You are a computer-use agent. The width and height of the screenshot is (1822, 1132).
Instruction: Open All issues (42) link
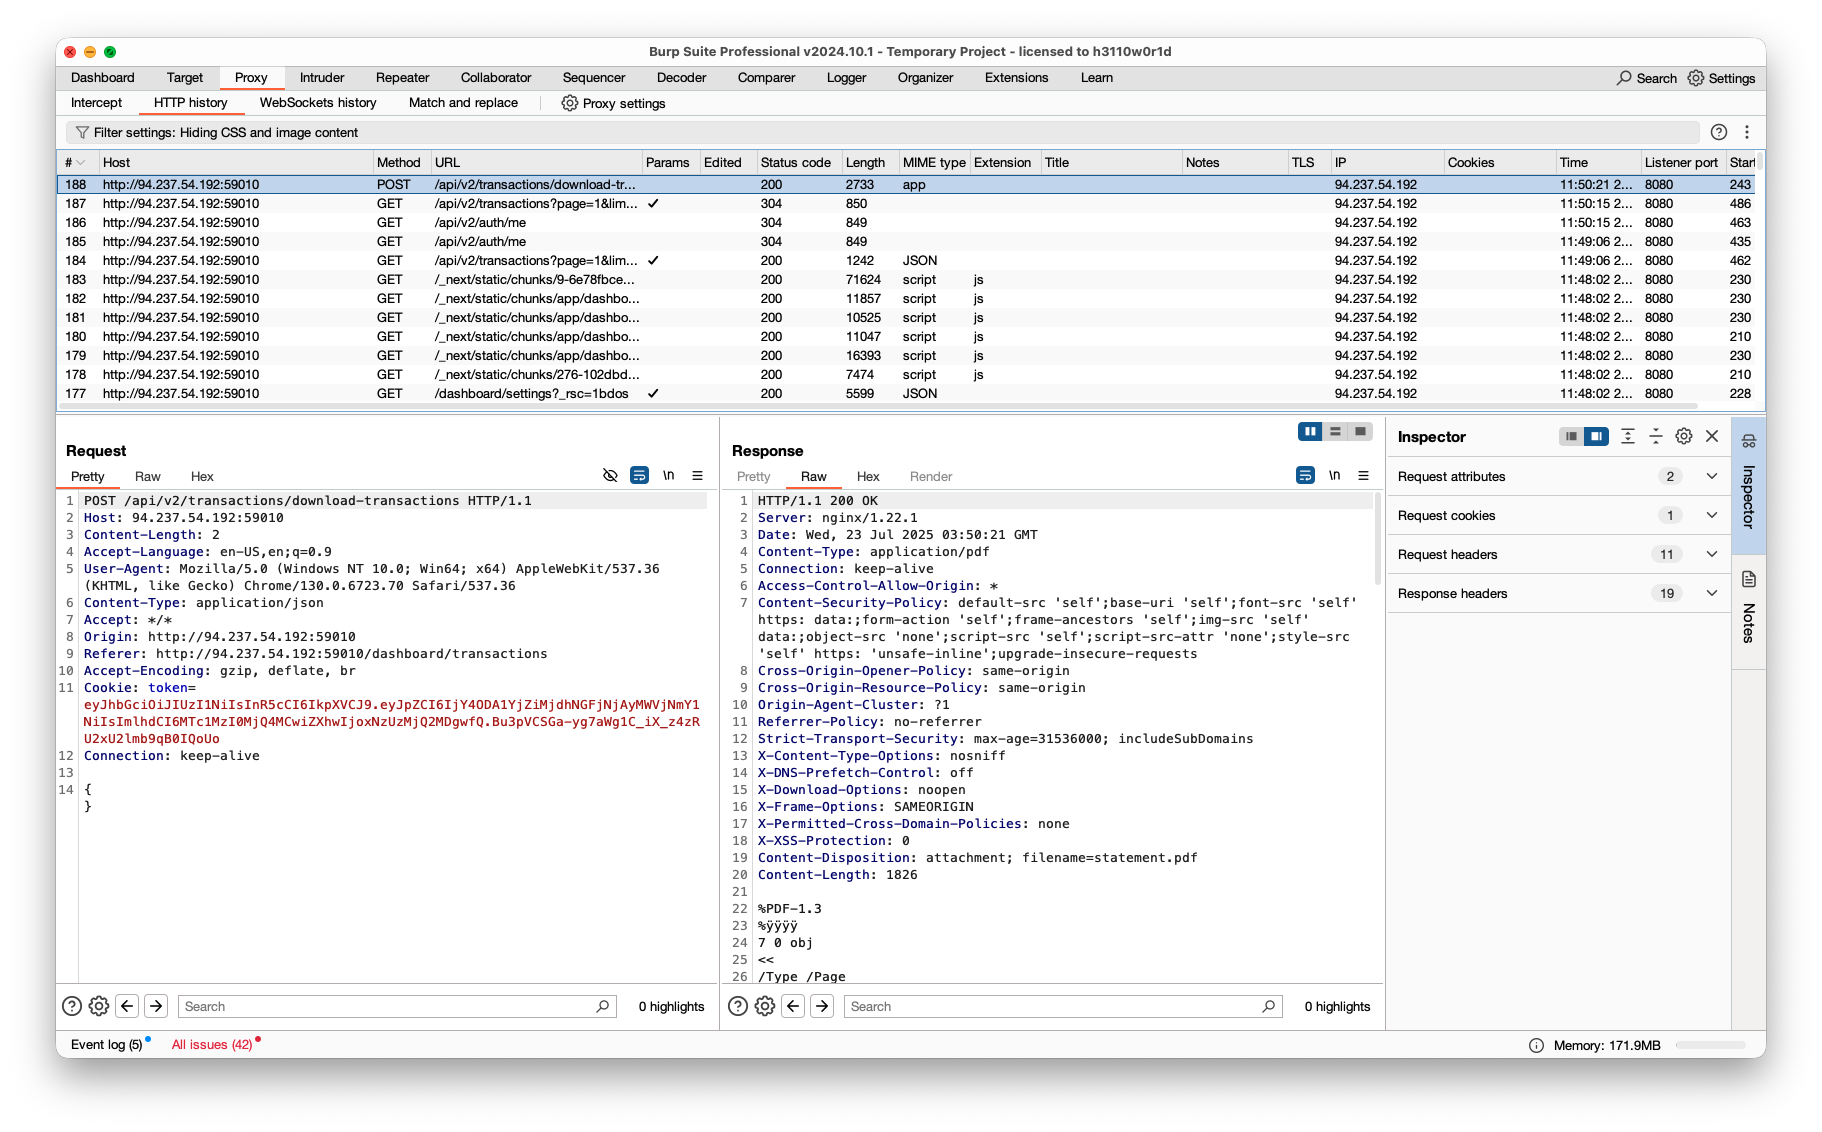(212, 1045)
